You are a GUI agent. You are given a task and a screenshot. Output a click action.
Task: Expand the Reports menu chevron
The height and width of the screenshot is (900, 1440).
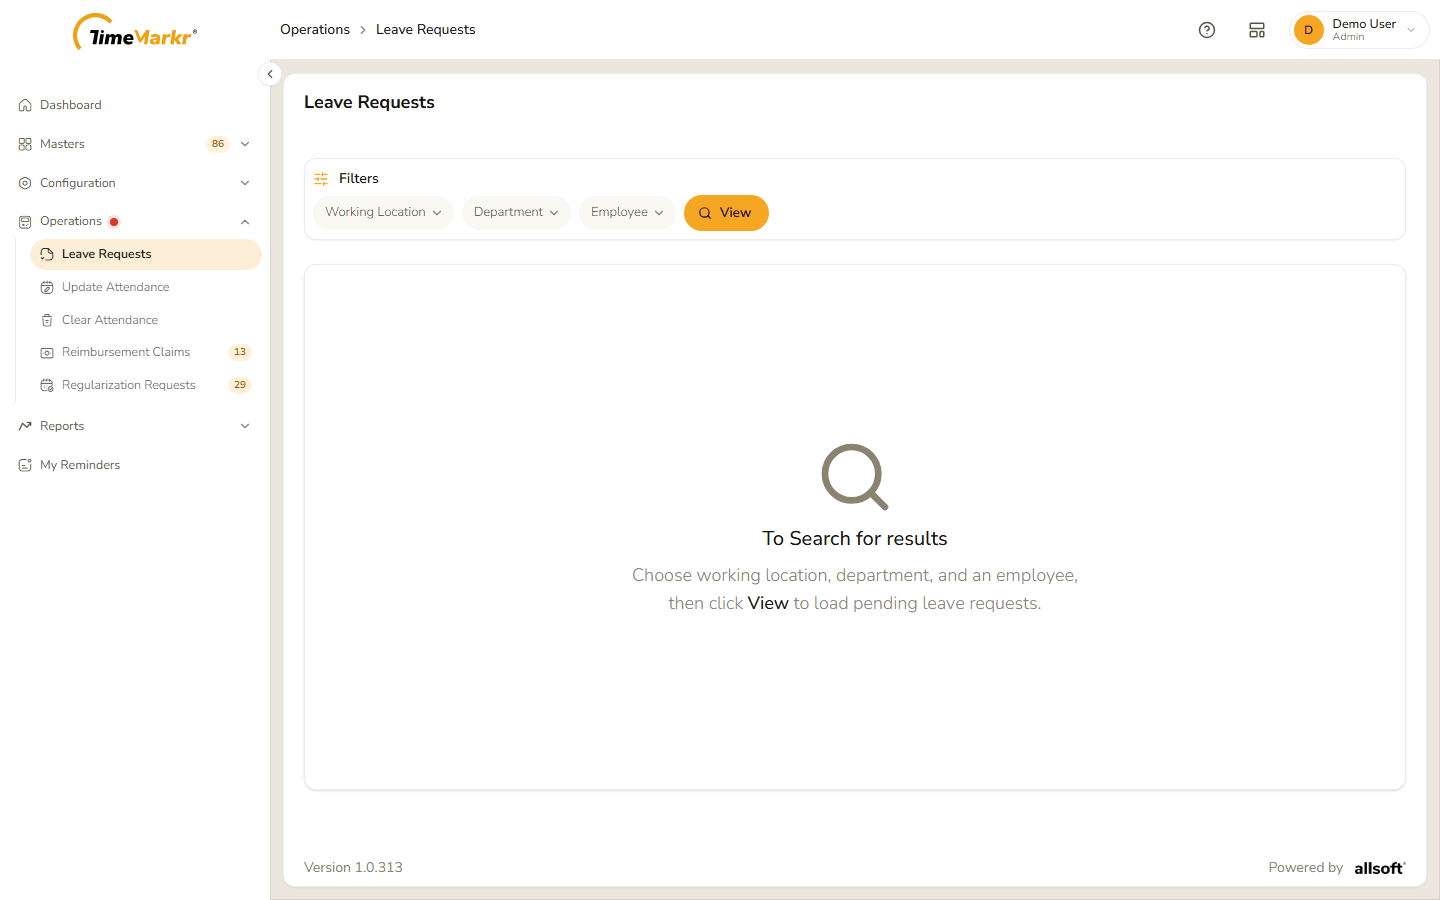click(245, 426)
